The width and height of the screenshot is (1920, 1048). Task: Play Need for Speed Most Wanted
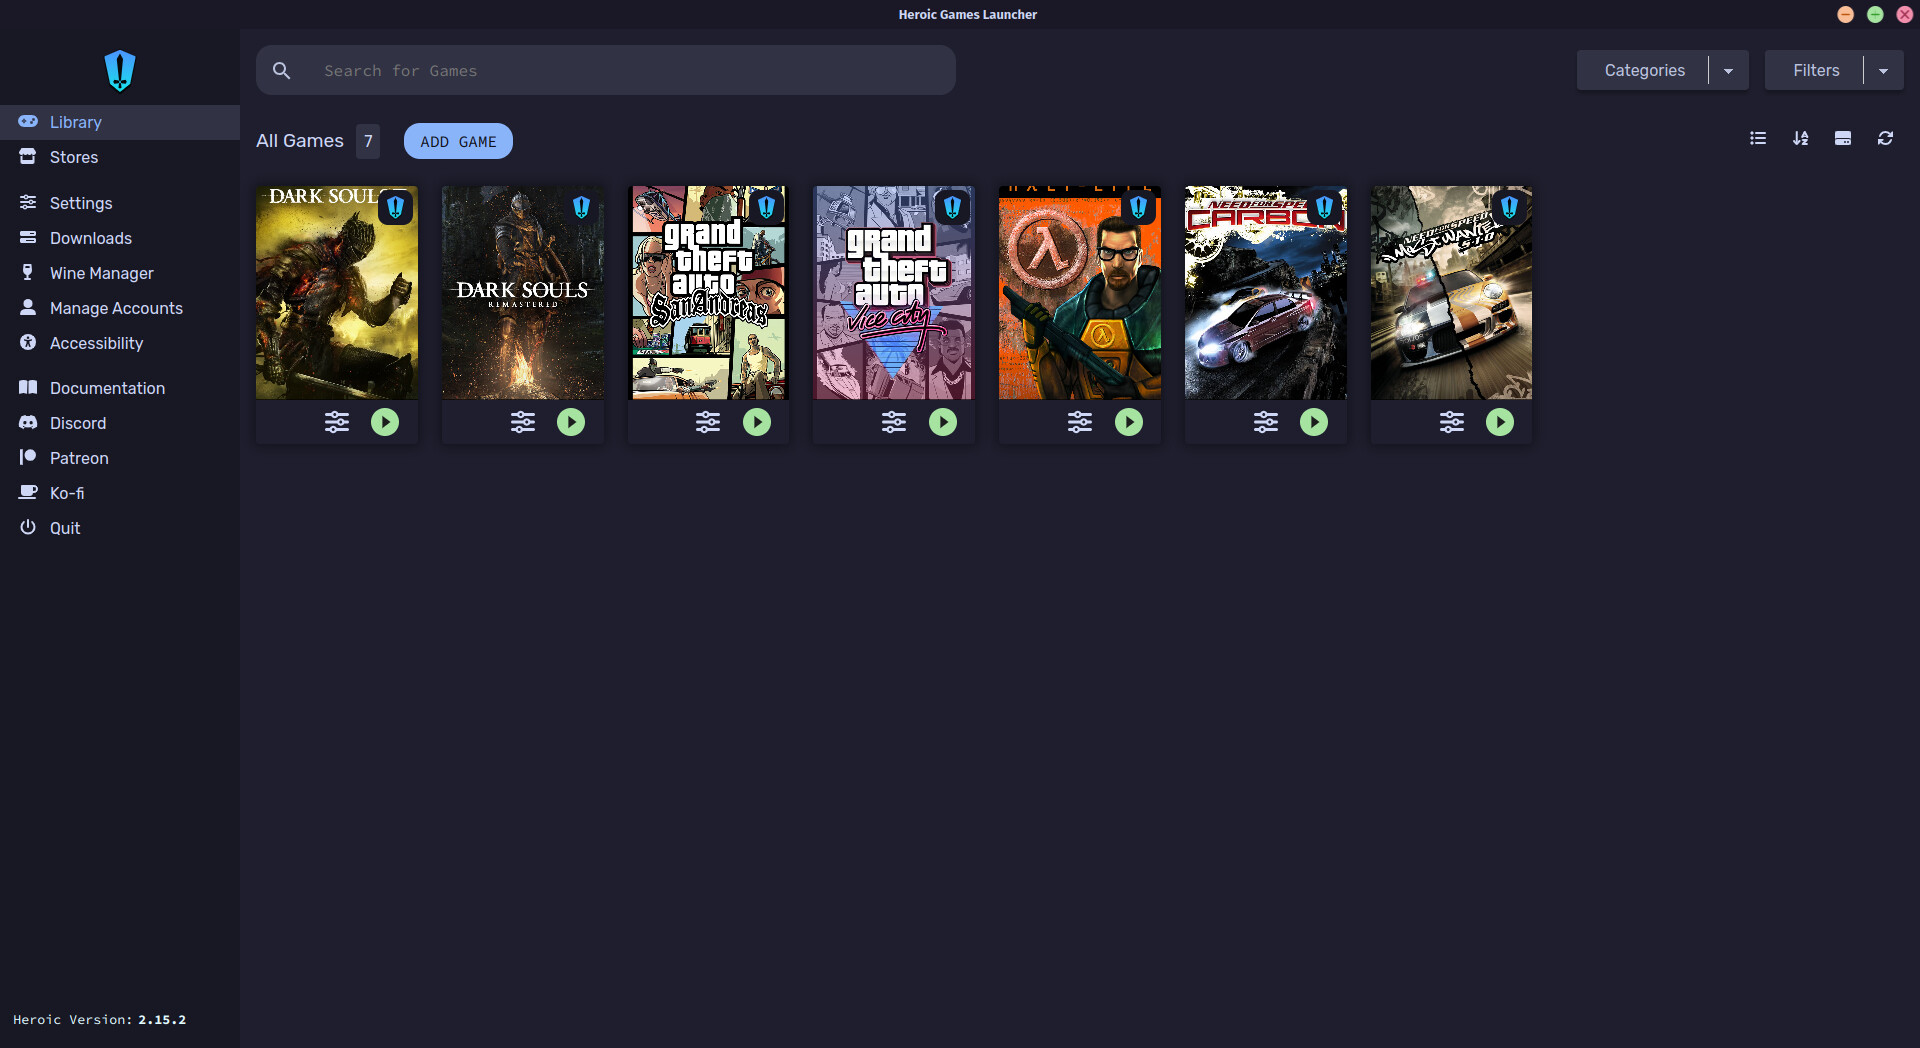click(1500, 422)
